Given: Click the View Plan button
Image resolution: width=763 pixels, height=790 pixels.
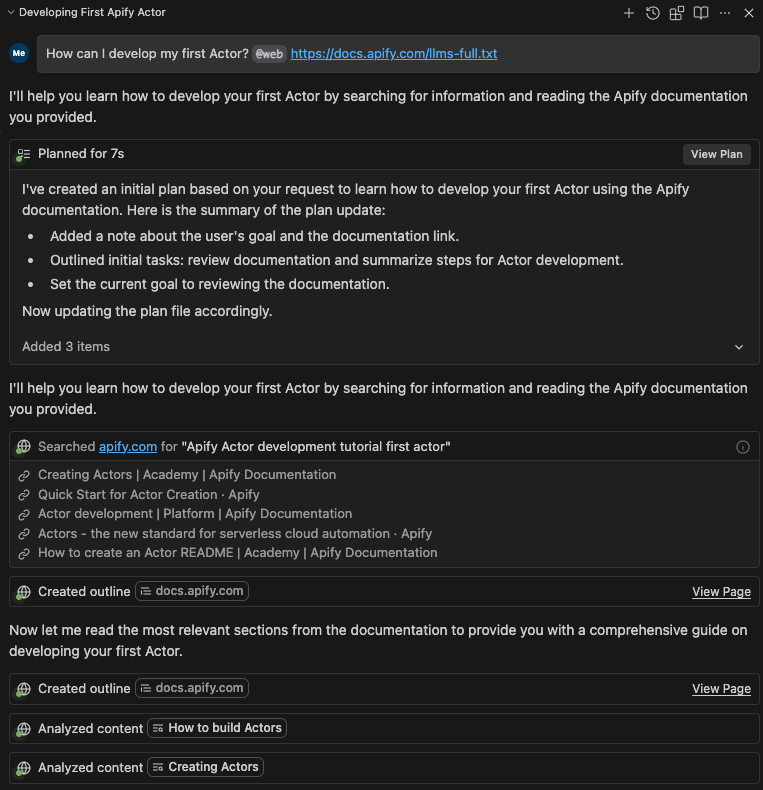Looking at the screenshot, I should click(x=716, y=154).
